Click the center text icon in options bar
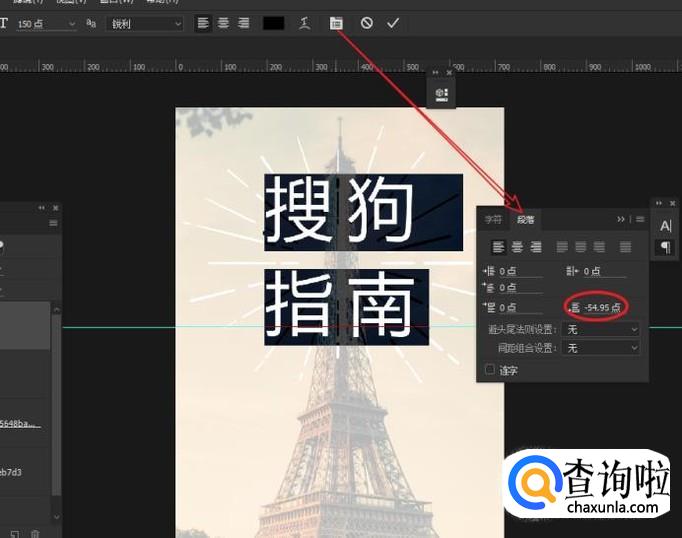This screenshot has width=682, height=538. [223, 23]
